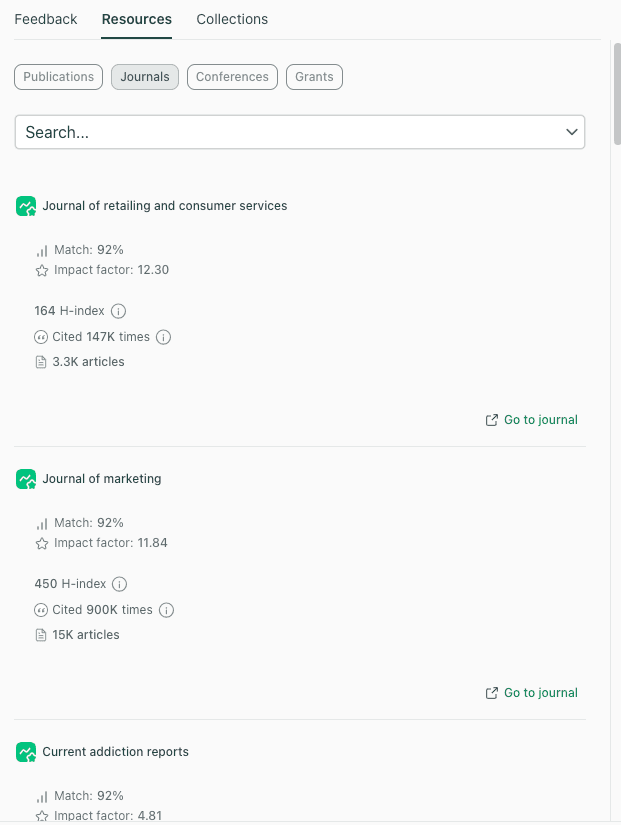Open the info tooltip next to 164 H-index
Viewport: 621px width, 825px height.
(118, 311)
